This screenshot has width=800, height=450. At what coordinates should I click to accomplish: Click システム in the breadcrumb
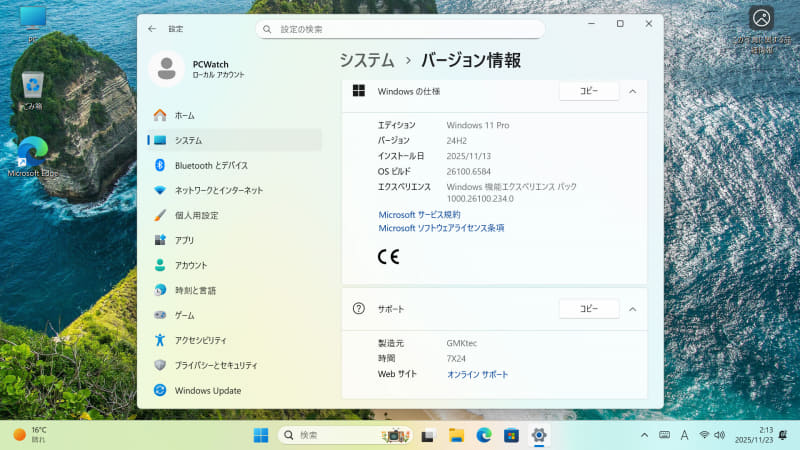pyautogui.click(x=367, y=60)
